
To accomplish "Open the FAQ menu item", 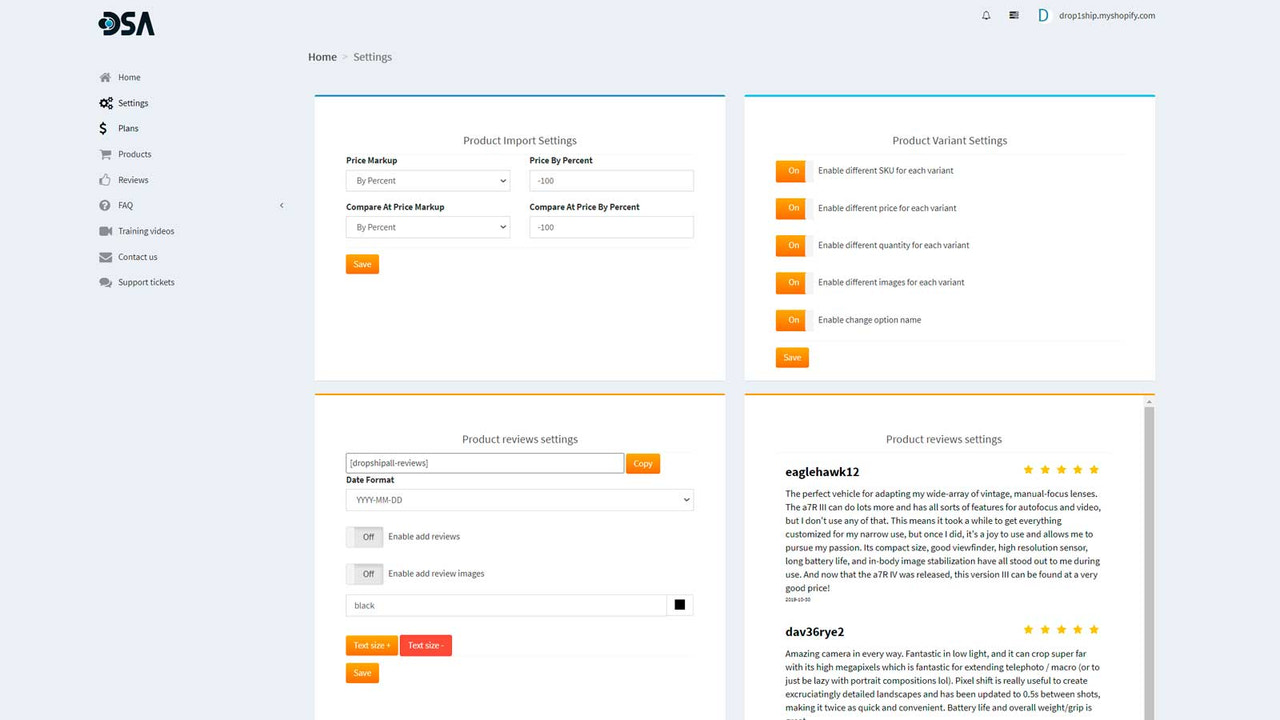I will [x=125, y=205].
